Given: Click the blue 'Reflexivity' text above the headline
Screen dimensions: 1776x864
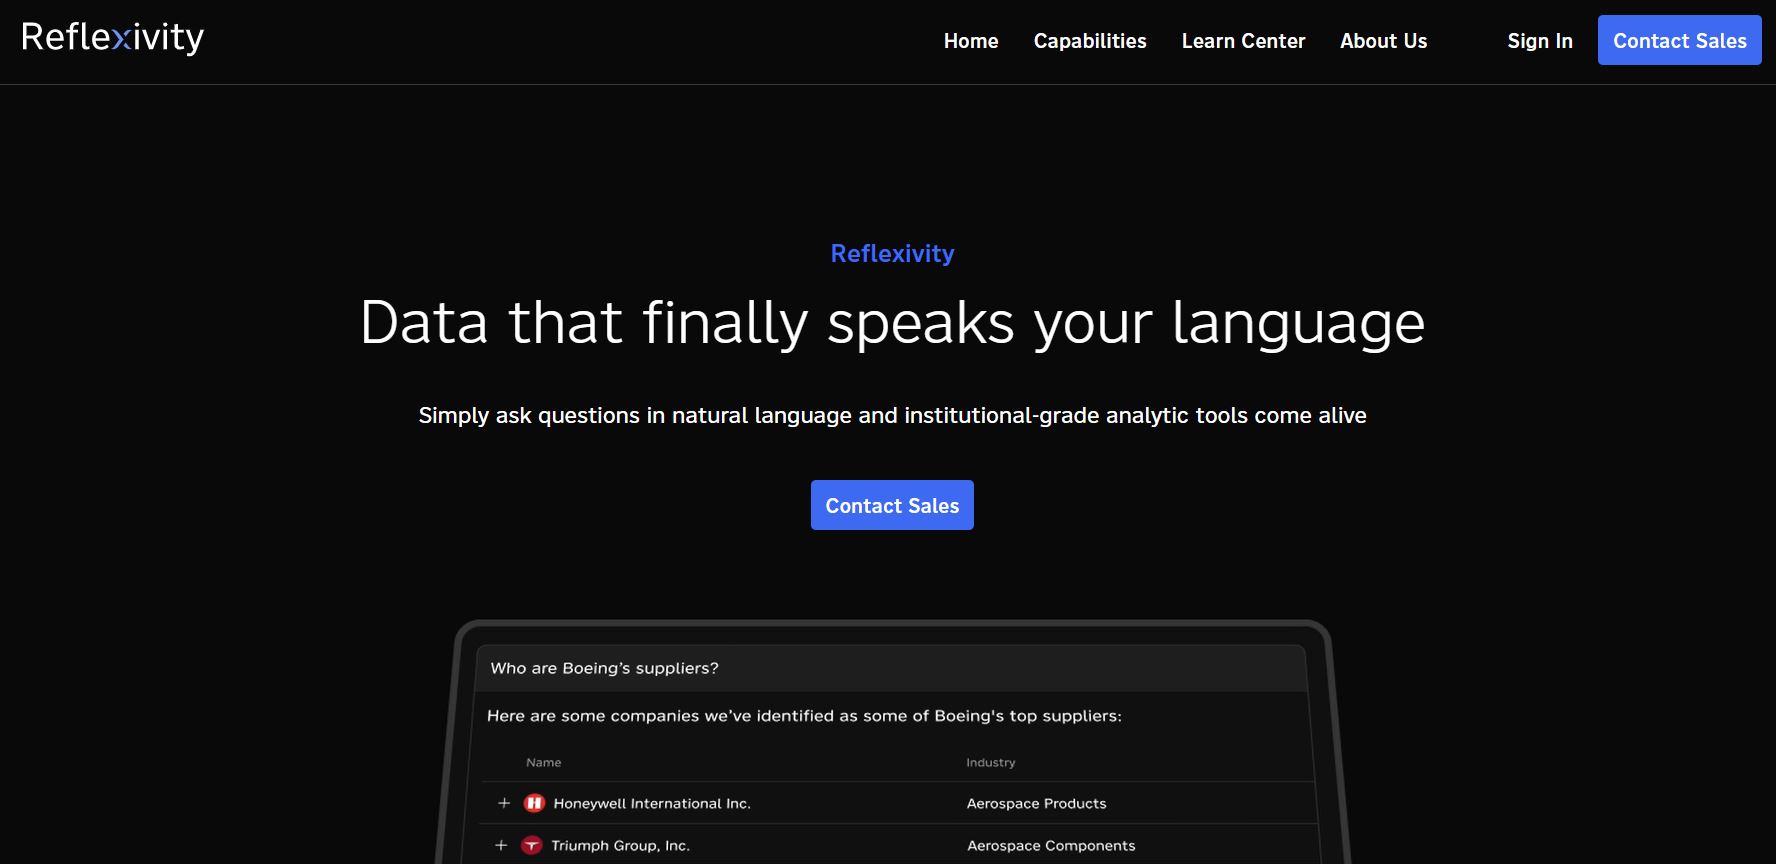Looking at the screenshot, I should click(x=892, y=253).
